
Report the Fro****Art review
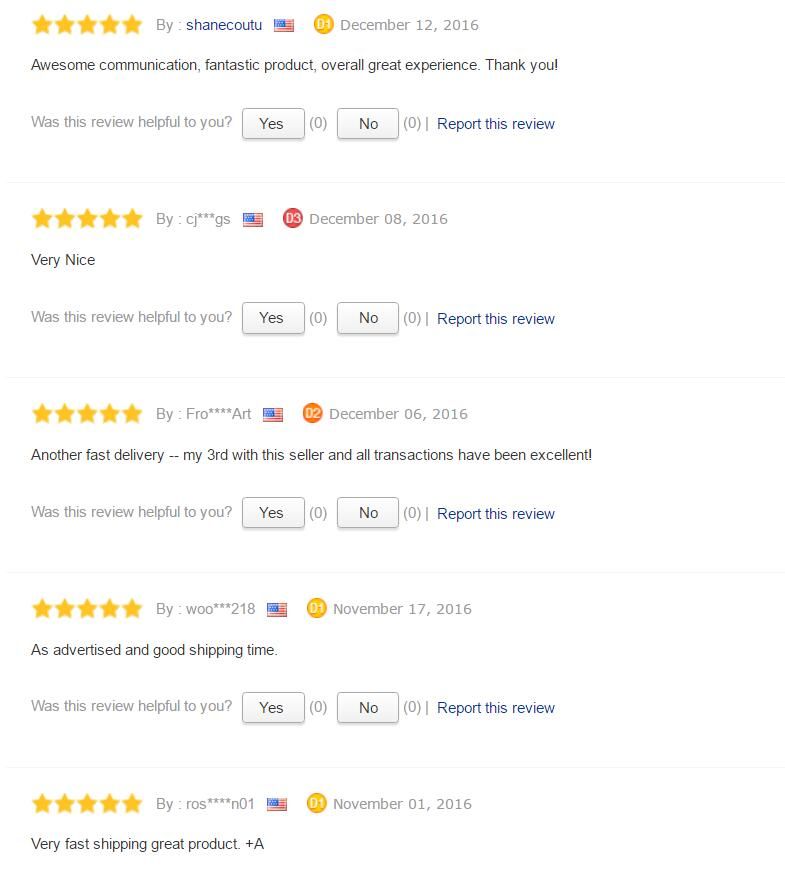[495, 513]
